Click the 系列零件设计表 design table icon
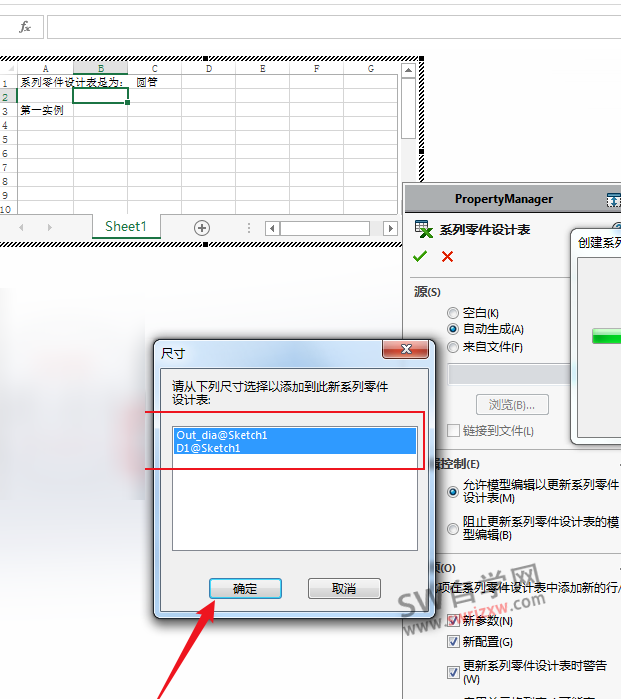This screenshot has width=621, height=699. [424, 229]
